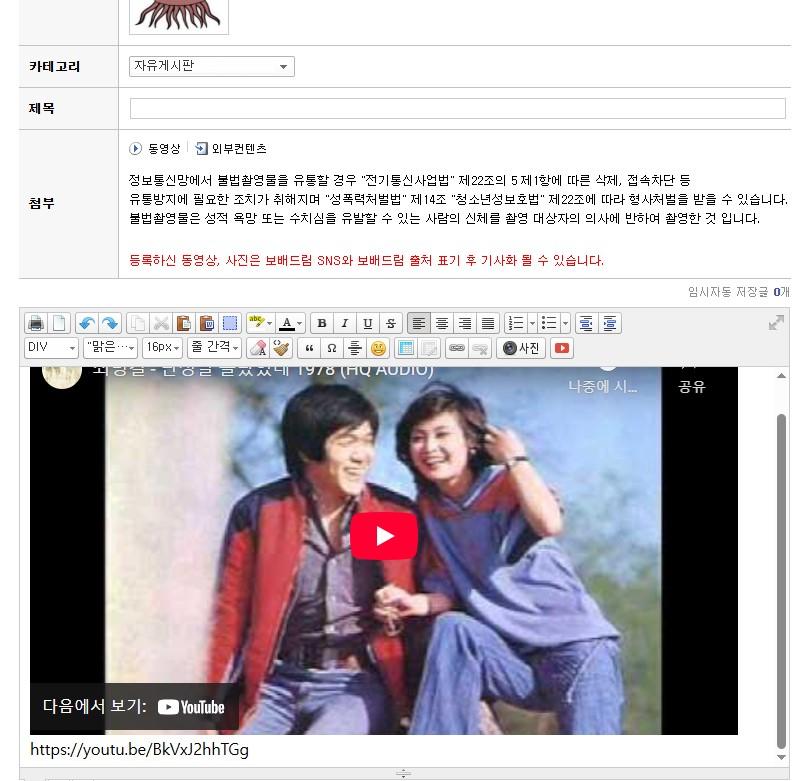The image size is (799, 781).
Task: Open font color dropdown arrow
Action: (x=300, y=323)
